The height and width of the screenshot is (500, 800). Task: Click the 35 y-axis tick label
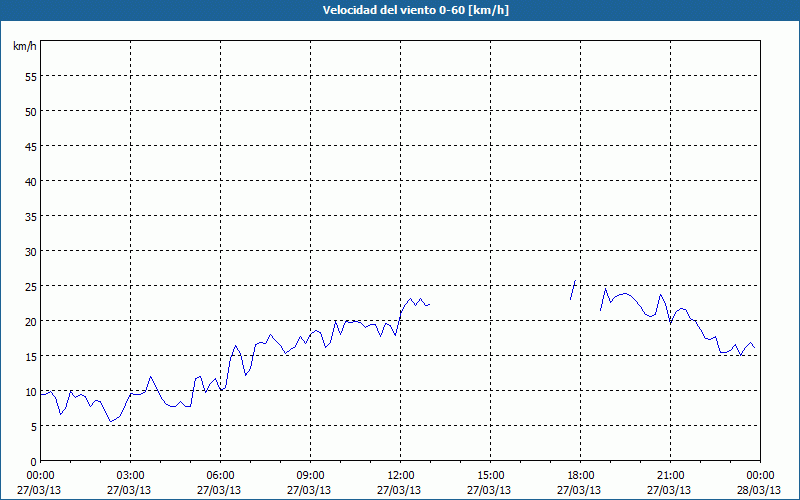(x=31, y=217)
